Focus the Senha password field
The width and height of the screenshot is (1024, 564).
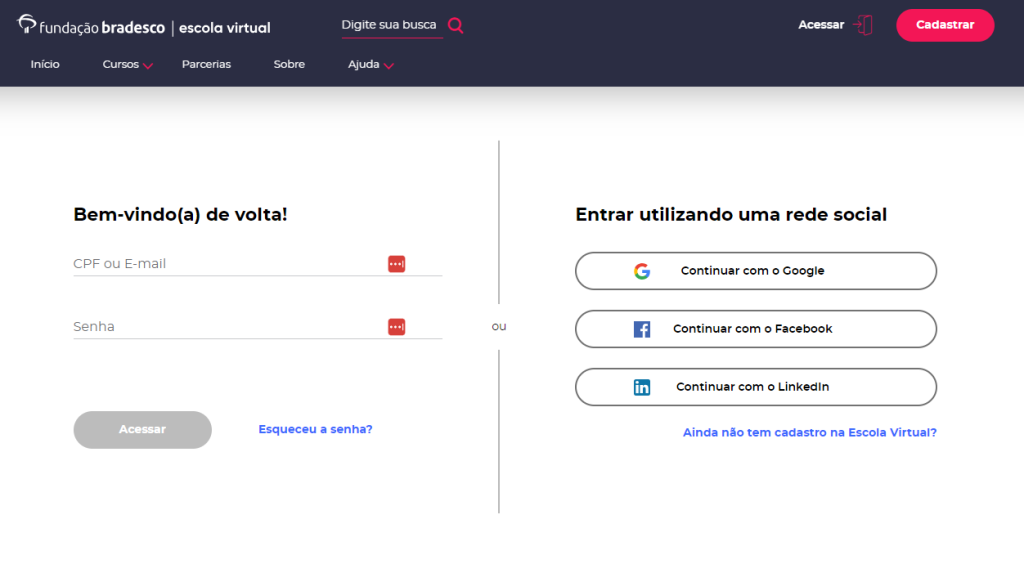point(257,326)
